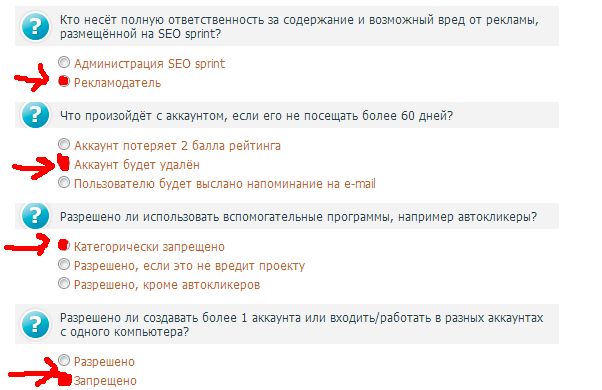Image resolution: width=602 pixels, height=390 pixels.
Task: Select radio "Пользователю будет выслано напоминание на e-mail"
Action: coord(64,182)
